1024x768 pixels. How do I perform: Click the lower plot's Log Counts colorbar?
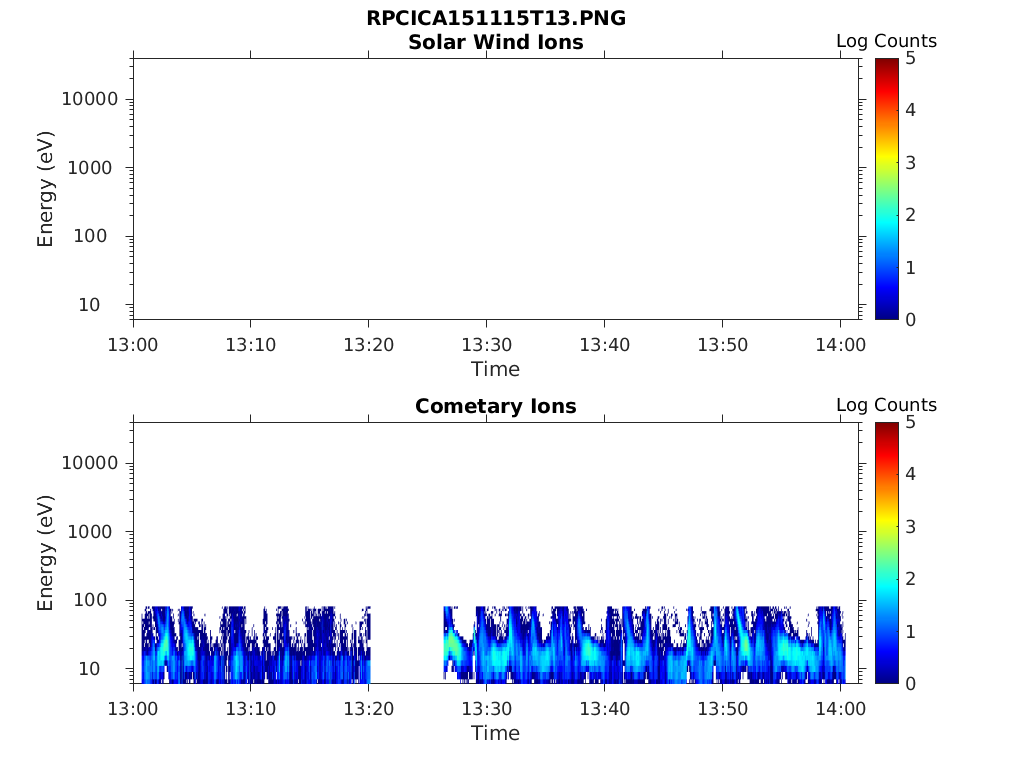coord(887,552)
